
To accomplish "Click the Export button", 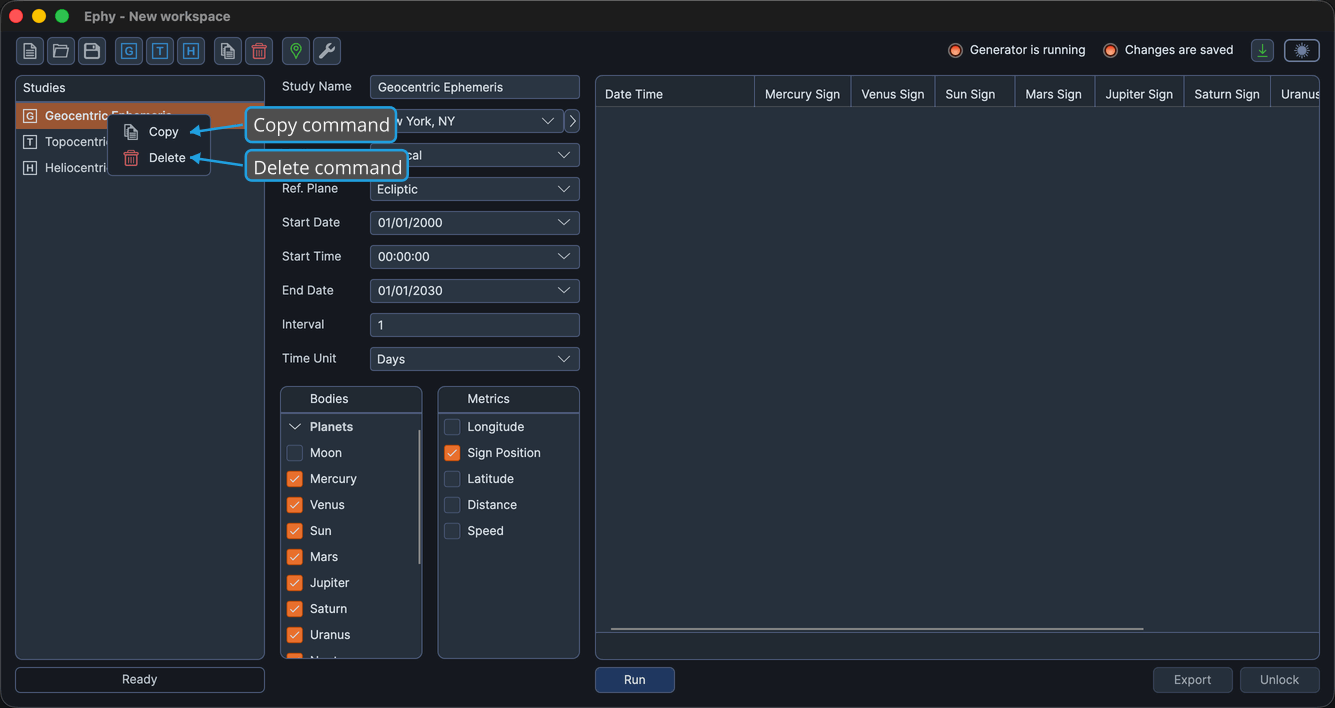I will [1192, 680].
